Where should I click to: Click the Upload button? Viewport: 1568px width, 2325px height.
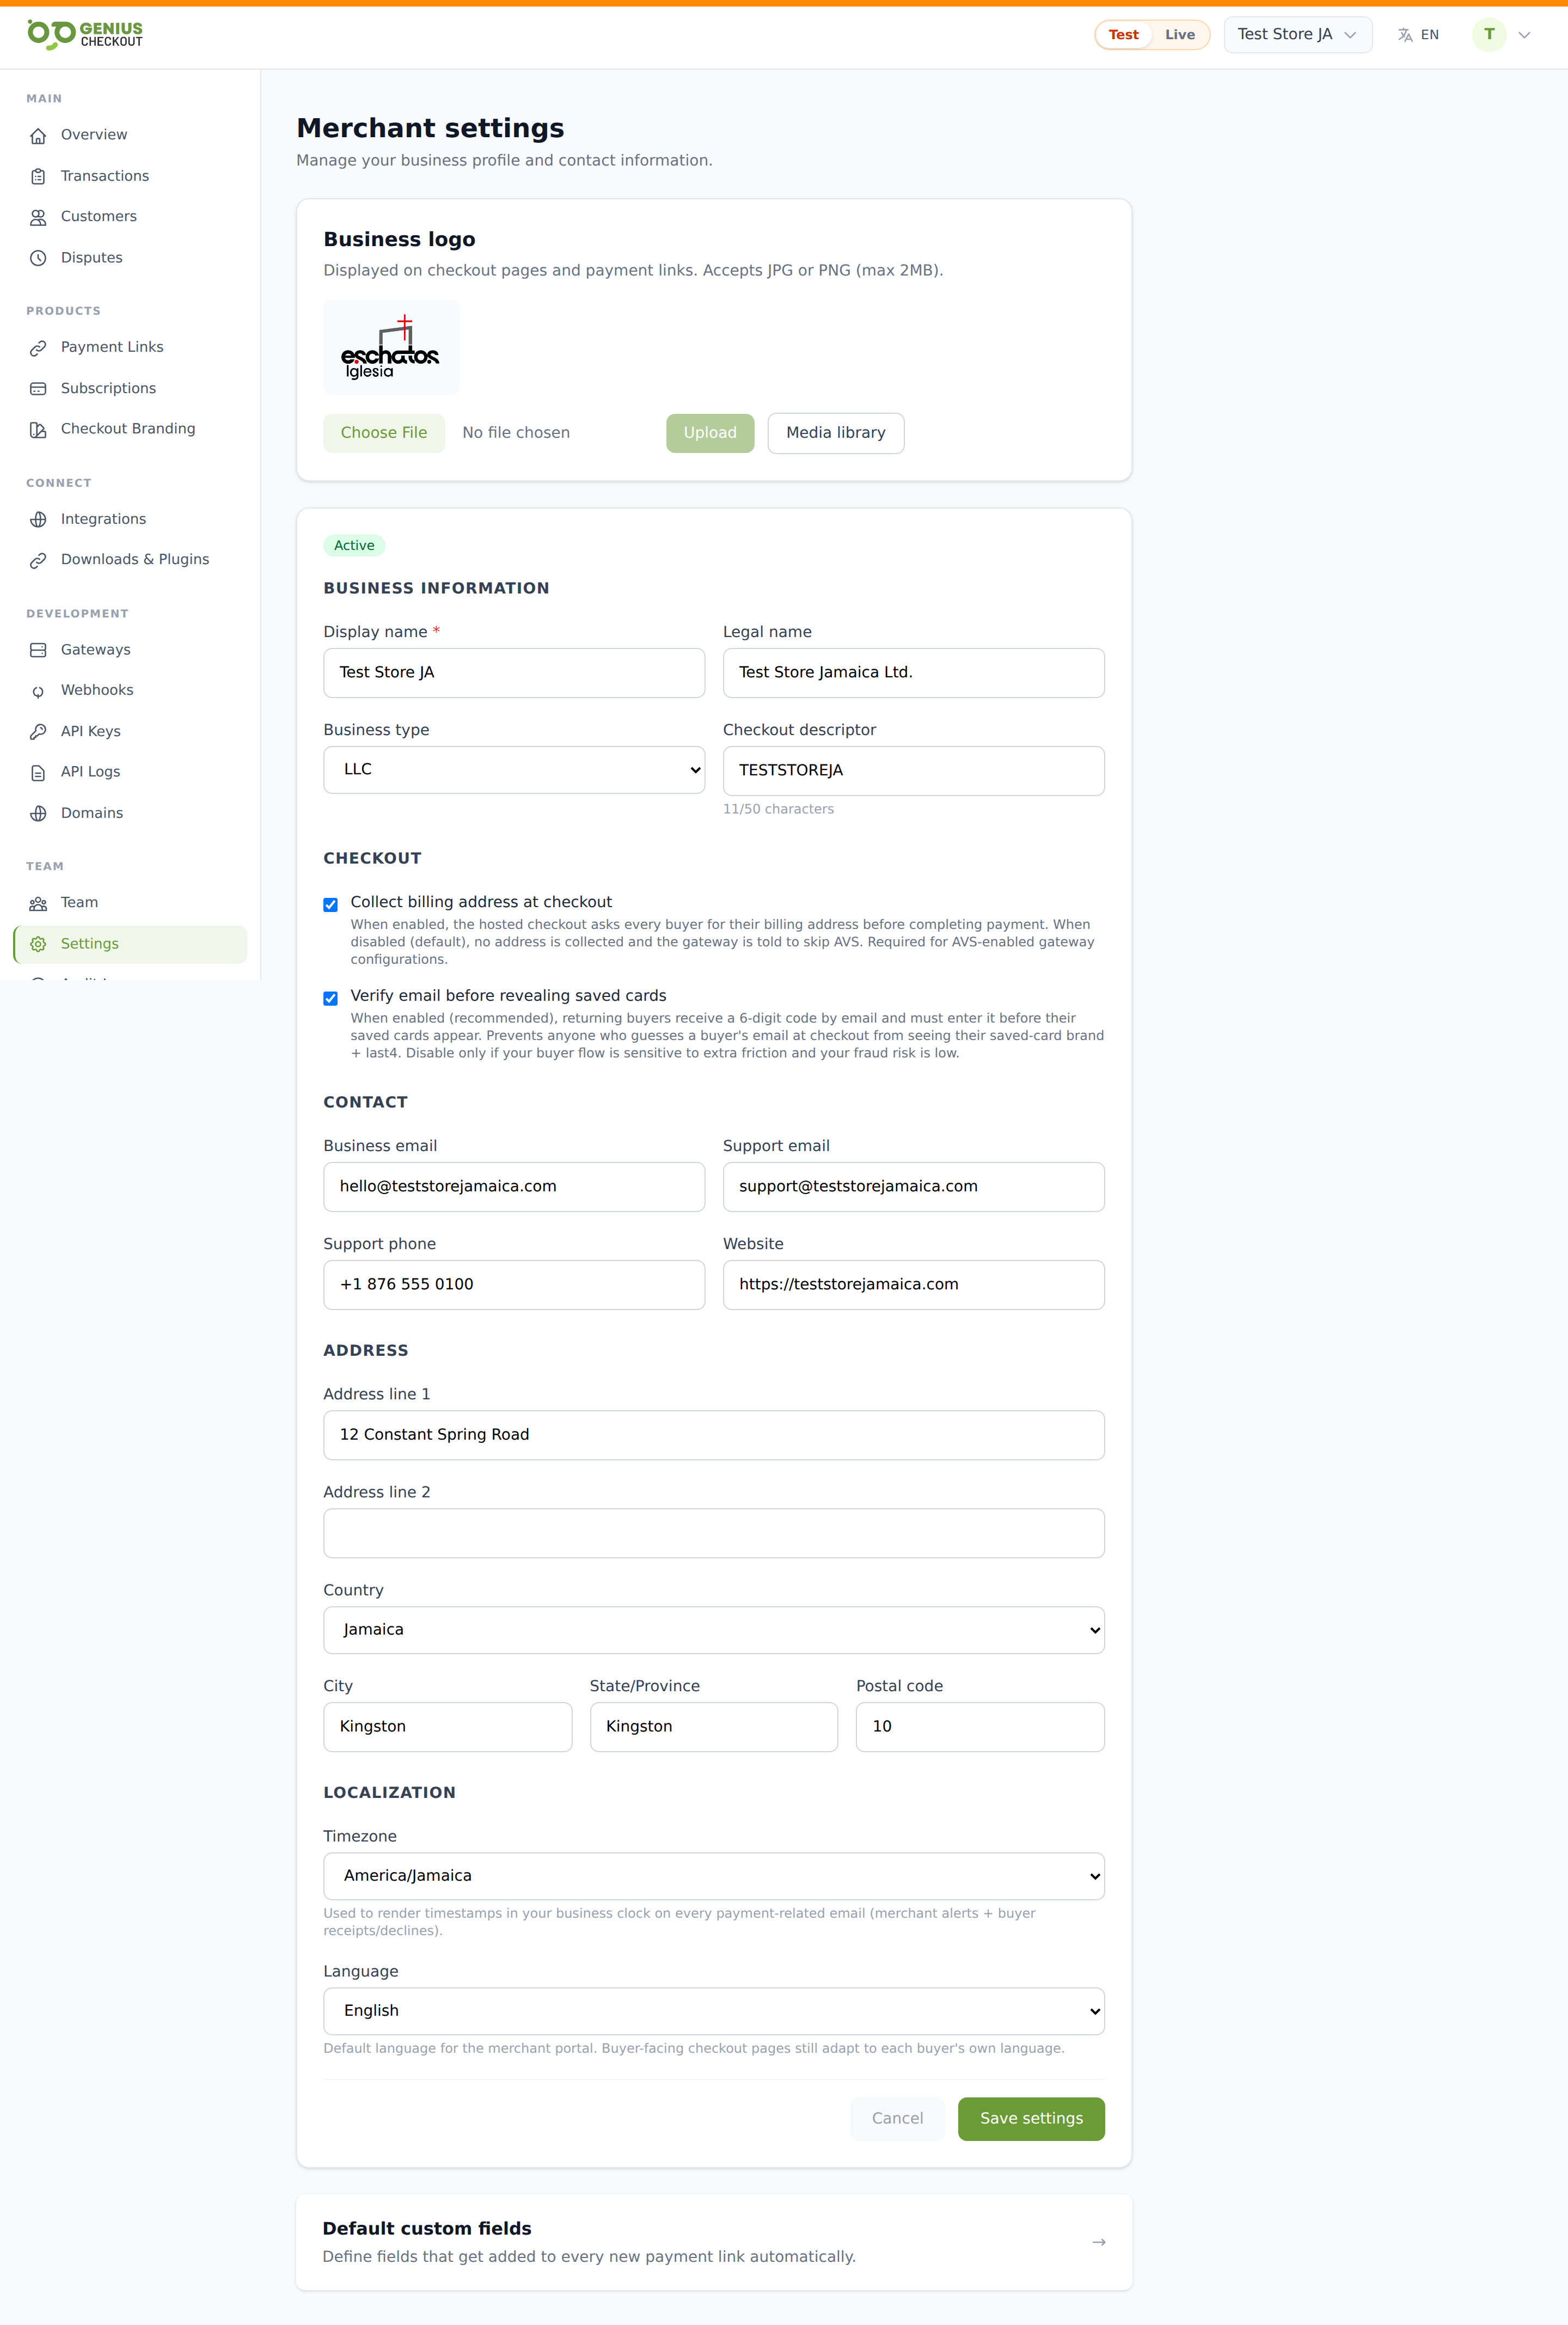710,433
